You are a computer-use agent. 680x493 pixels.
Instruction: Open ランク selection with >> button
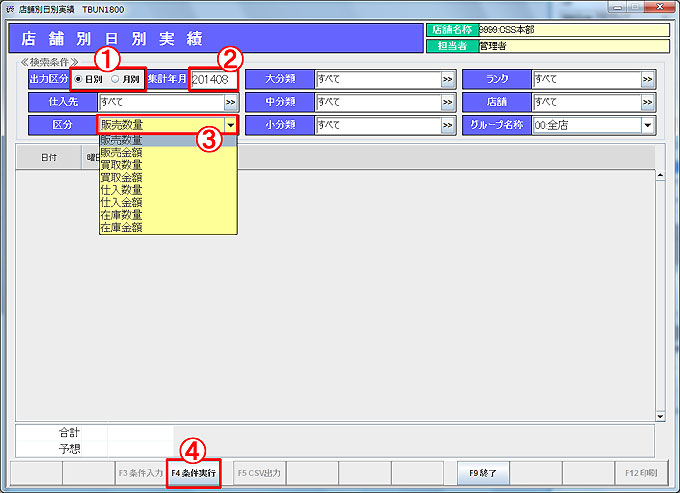pyautogui.click(x=647, y=80)
